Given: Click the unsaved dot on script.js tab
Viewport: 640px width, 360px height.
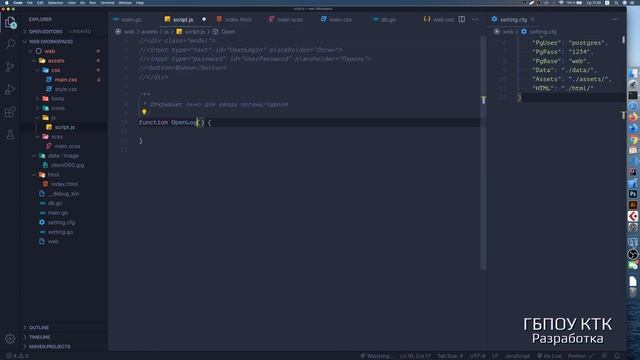Looking at the screenshot, I should (204, 19).
